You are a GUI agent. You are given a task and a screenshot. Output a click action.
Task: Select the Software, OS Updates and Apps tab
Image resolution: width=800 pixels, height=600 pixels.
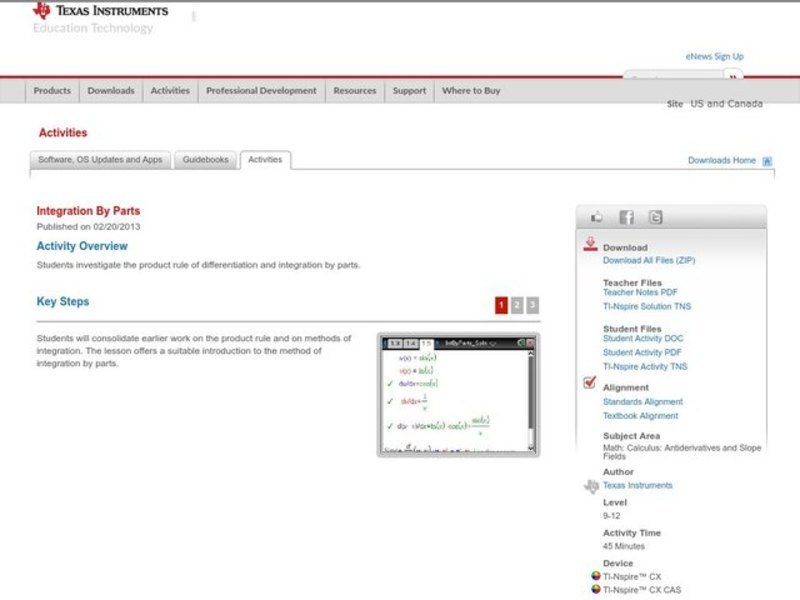100,160
